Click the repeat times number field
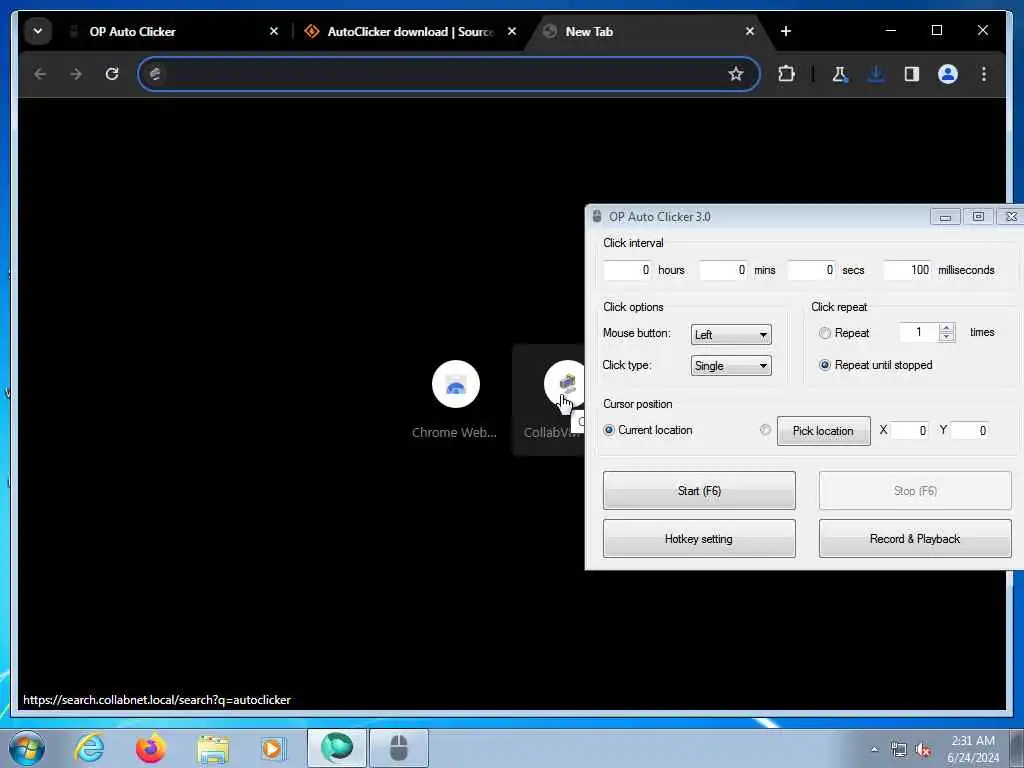This screenshot has width=1024, height=768. (x=919, y=332)
